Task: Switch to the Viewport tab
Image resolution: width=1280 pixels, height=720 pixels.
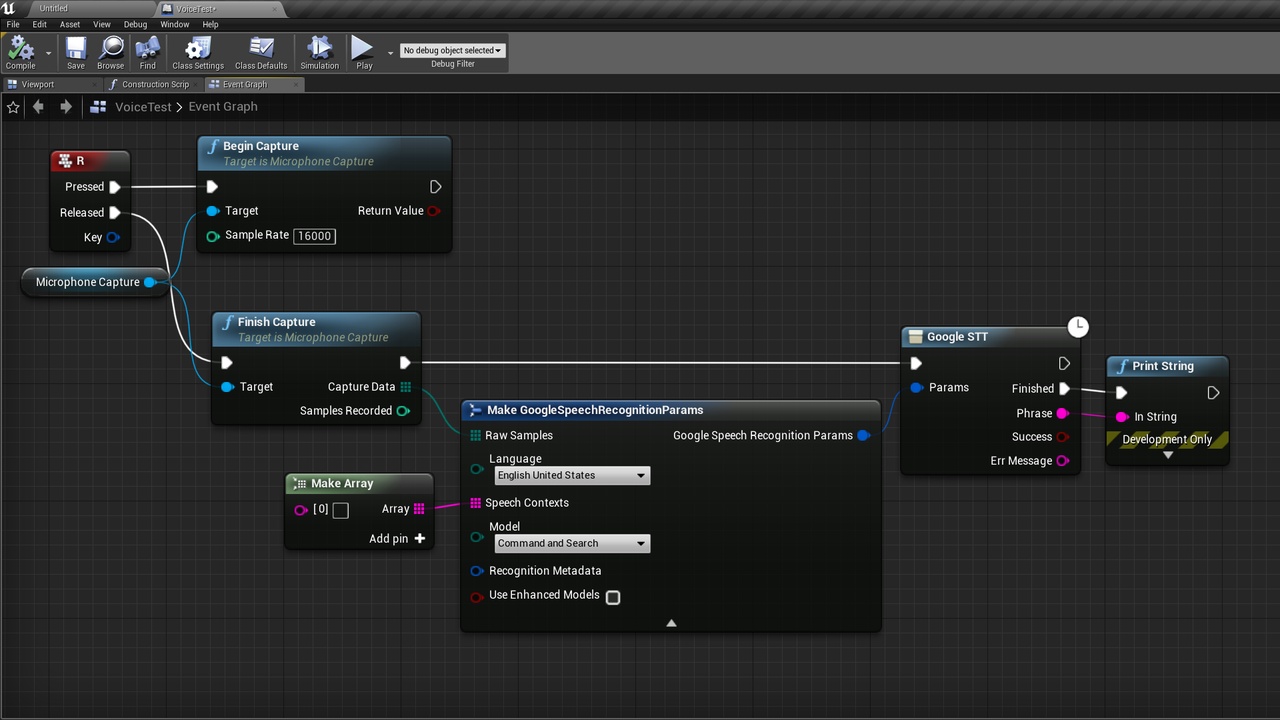Action: coord(50,85)
